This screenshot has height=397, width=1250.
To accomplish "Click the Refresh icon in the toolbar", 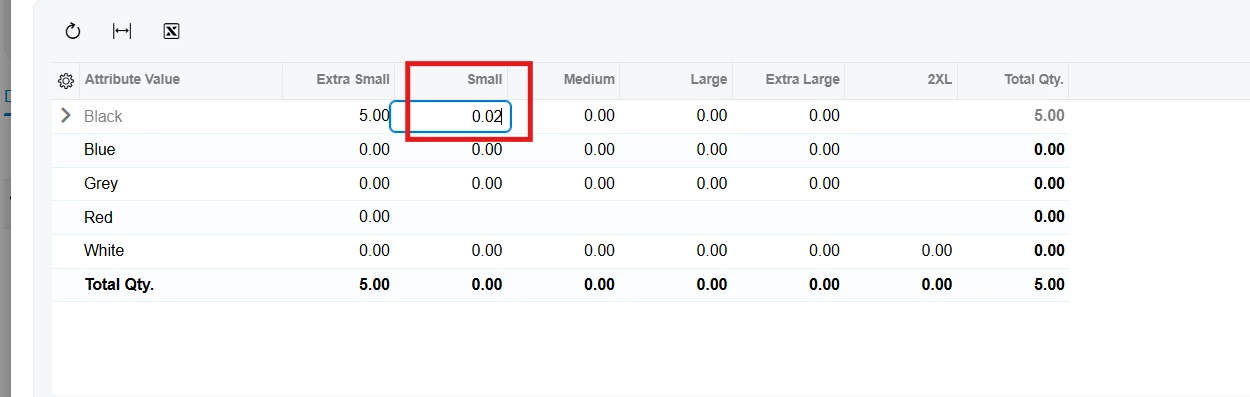I will point(73,31).
